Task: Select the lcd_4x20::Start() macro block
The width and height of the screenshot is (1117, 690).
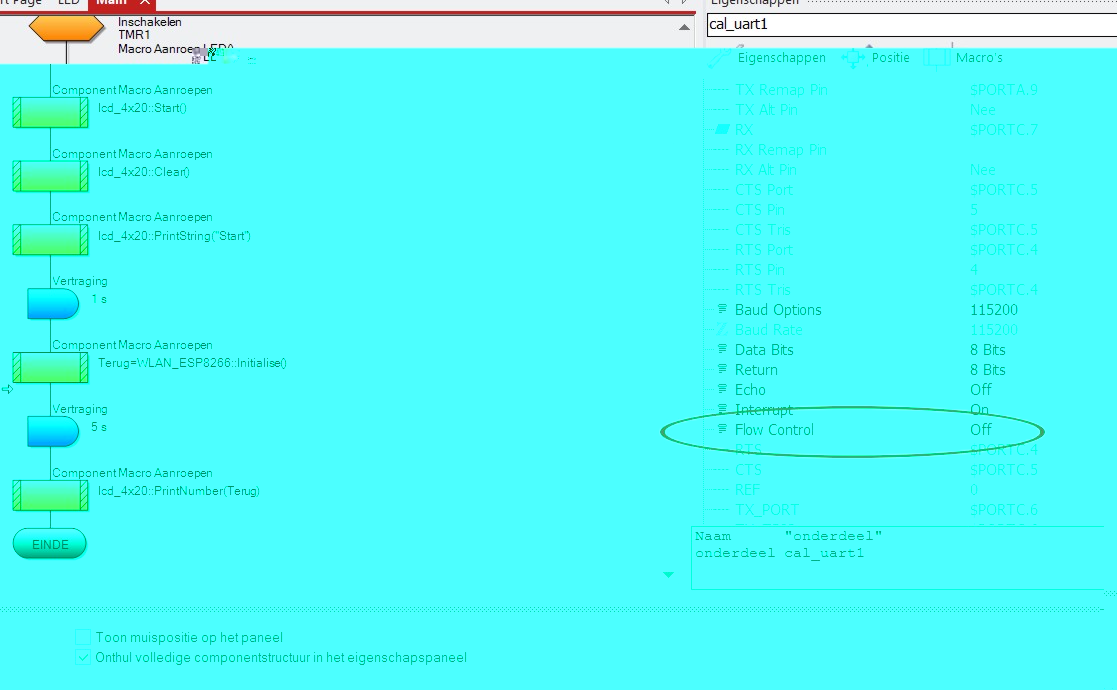Action: coord(50,113)
